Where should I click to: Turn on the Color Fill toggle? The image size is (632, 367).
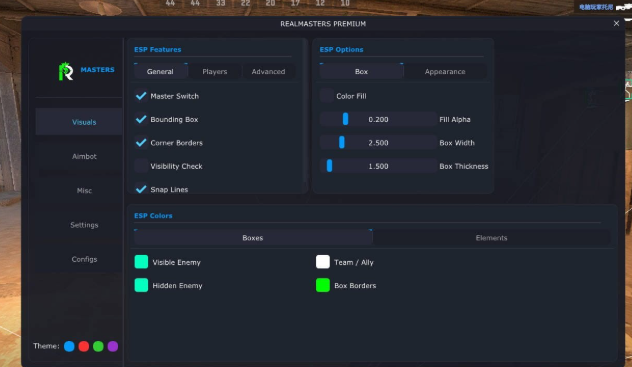pyautogui.click(x=327, y=96)
